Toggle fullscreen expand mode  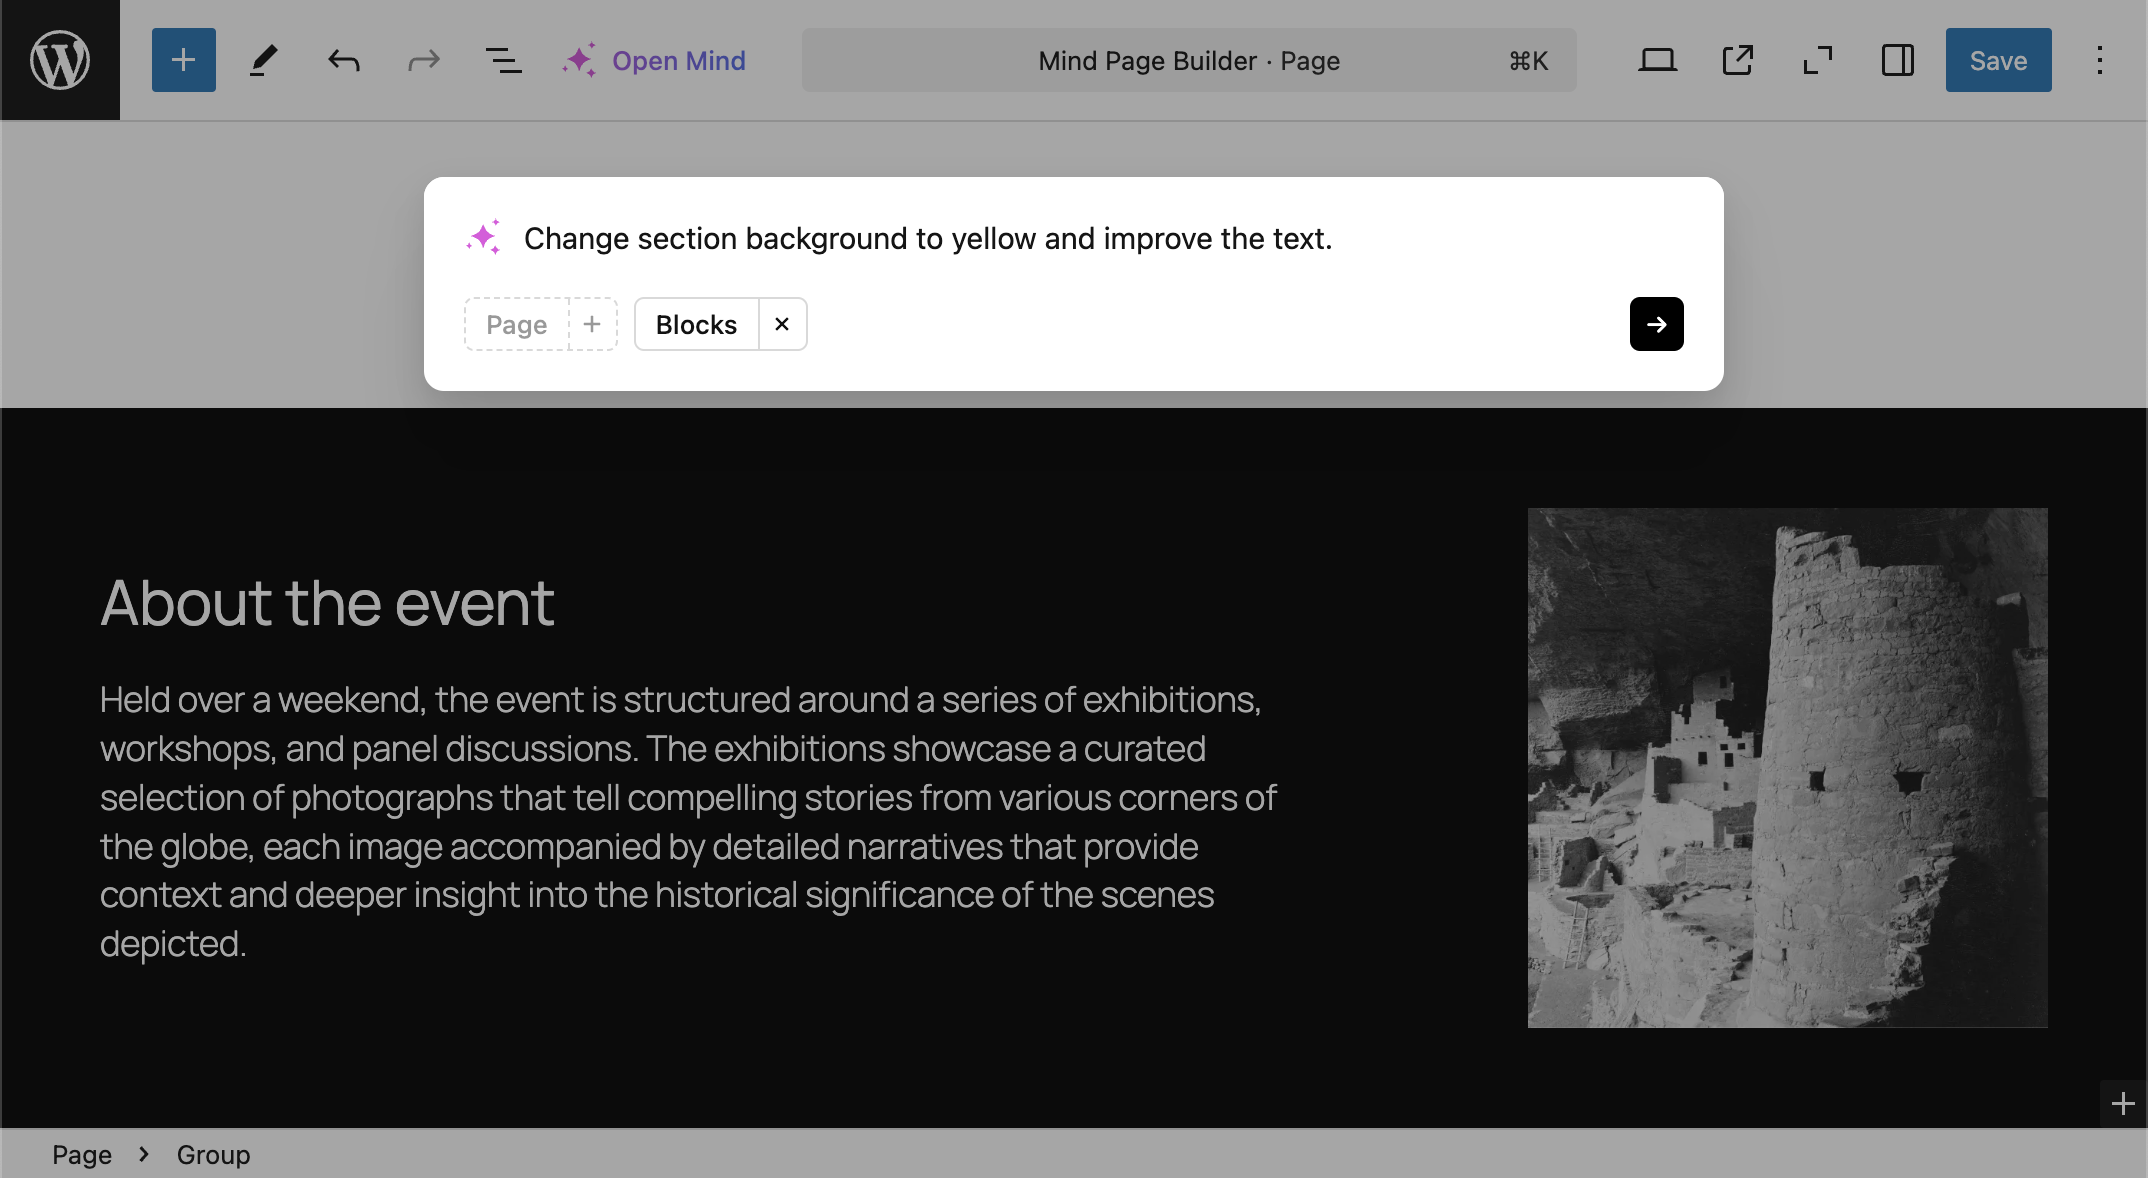pyautogui.click(x=1818, y=60)
